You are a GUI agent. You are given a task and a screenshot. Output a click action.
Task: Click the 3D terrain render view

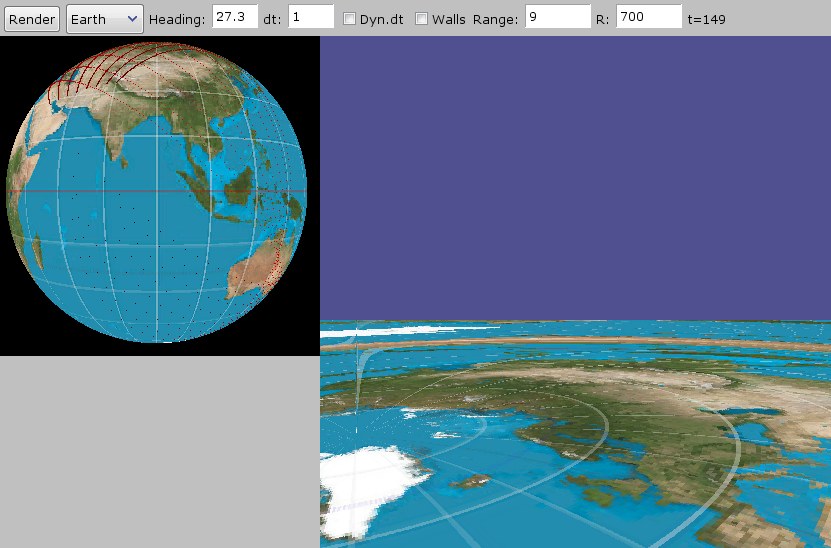point(576,292)
